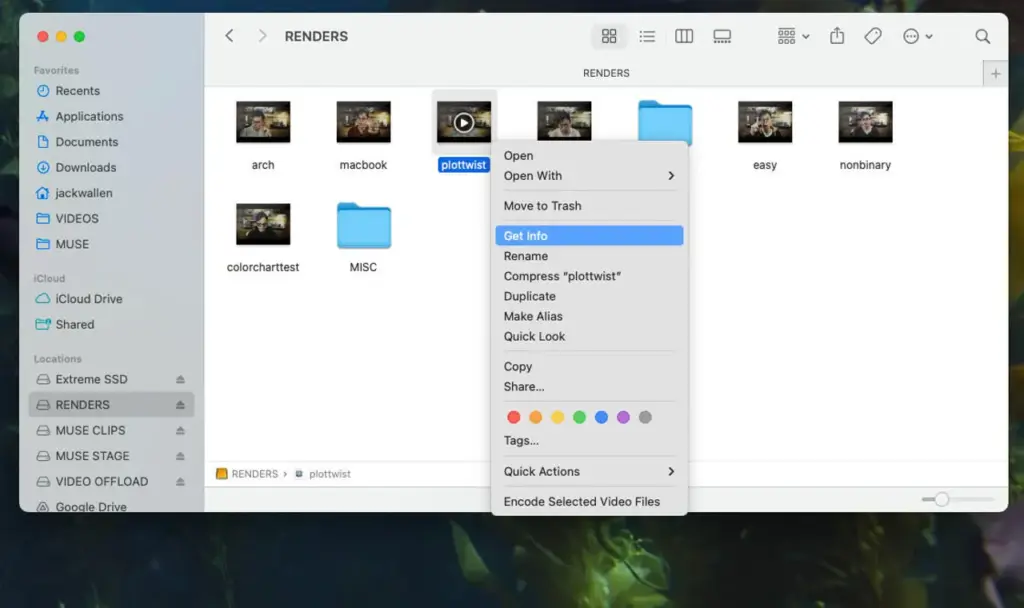The image size is (1024, 608).
Task: Click the Share toolbar icon
Action: pyautogui.click(x=837, y=37)
